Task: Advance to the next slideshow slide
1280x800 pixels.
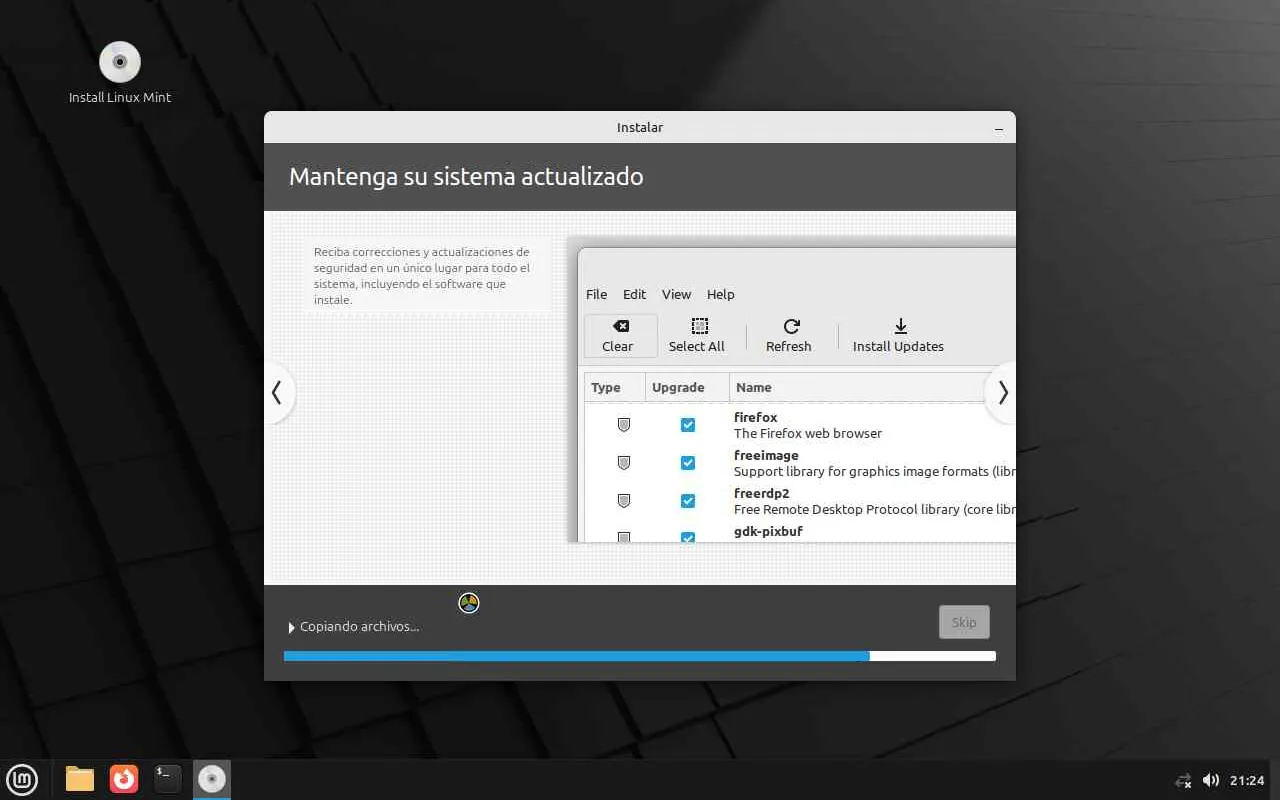Action: point(1002,393)
